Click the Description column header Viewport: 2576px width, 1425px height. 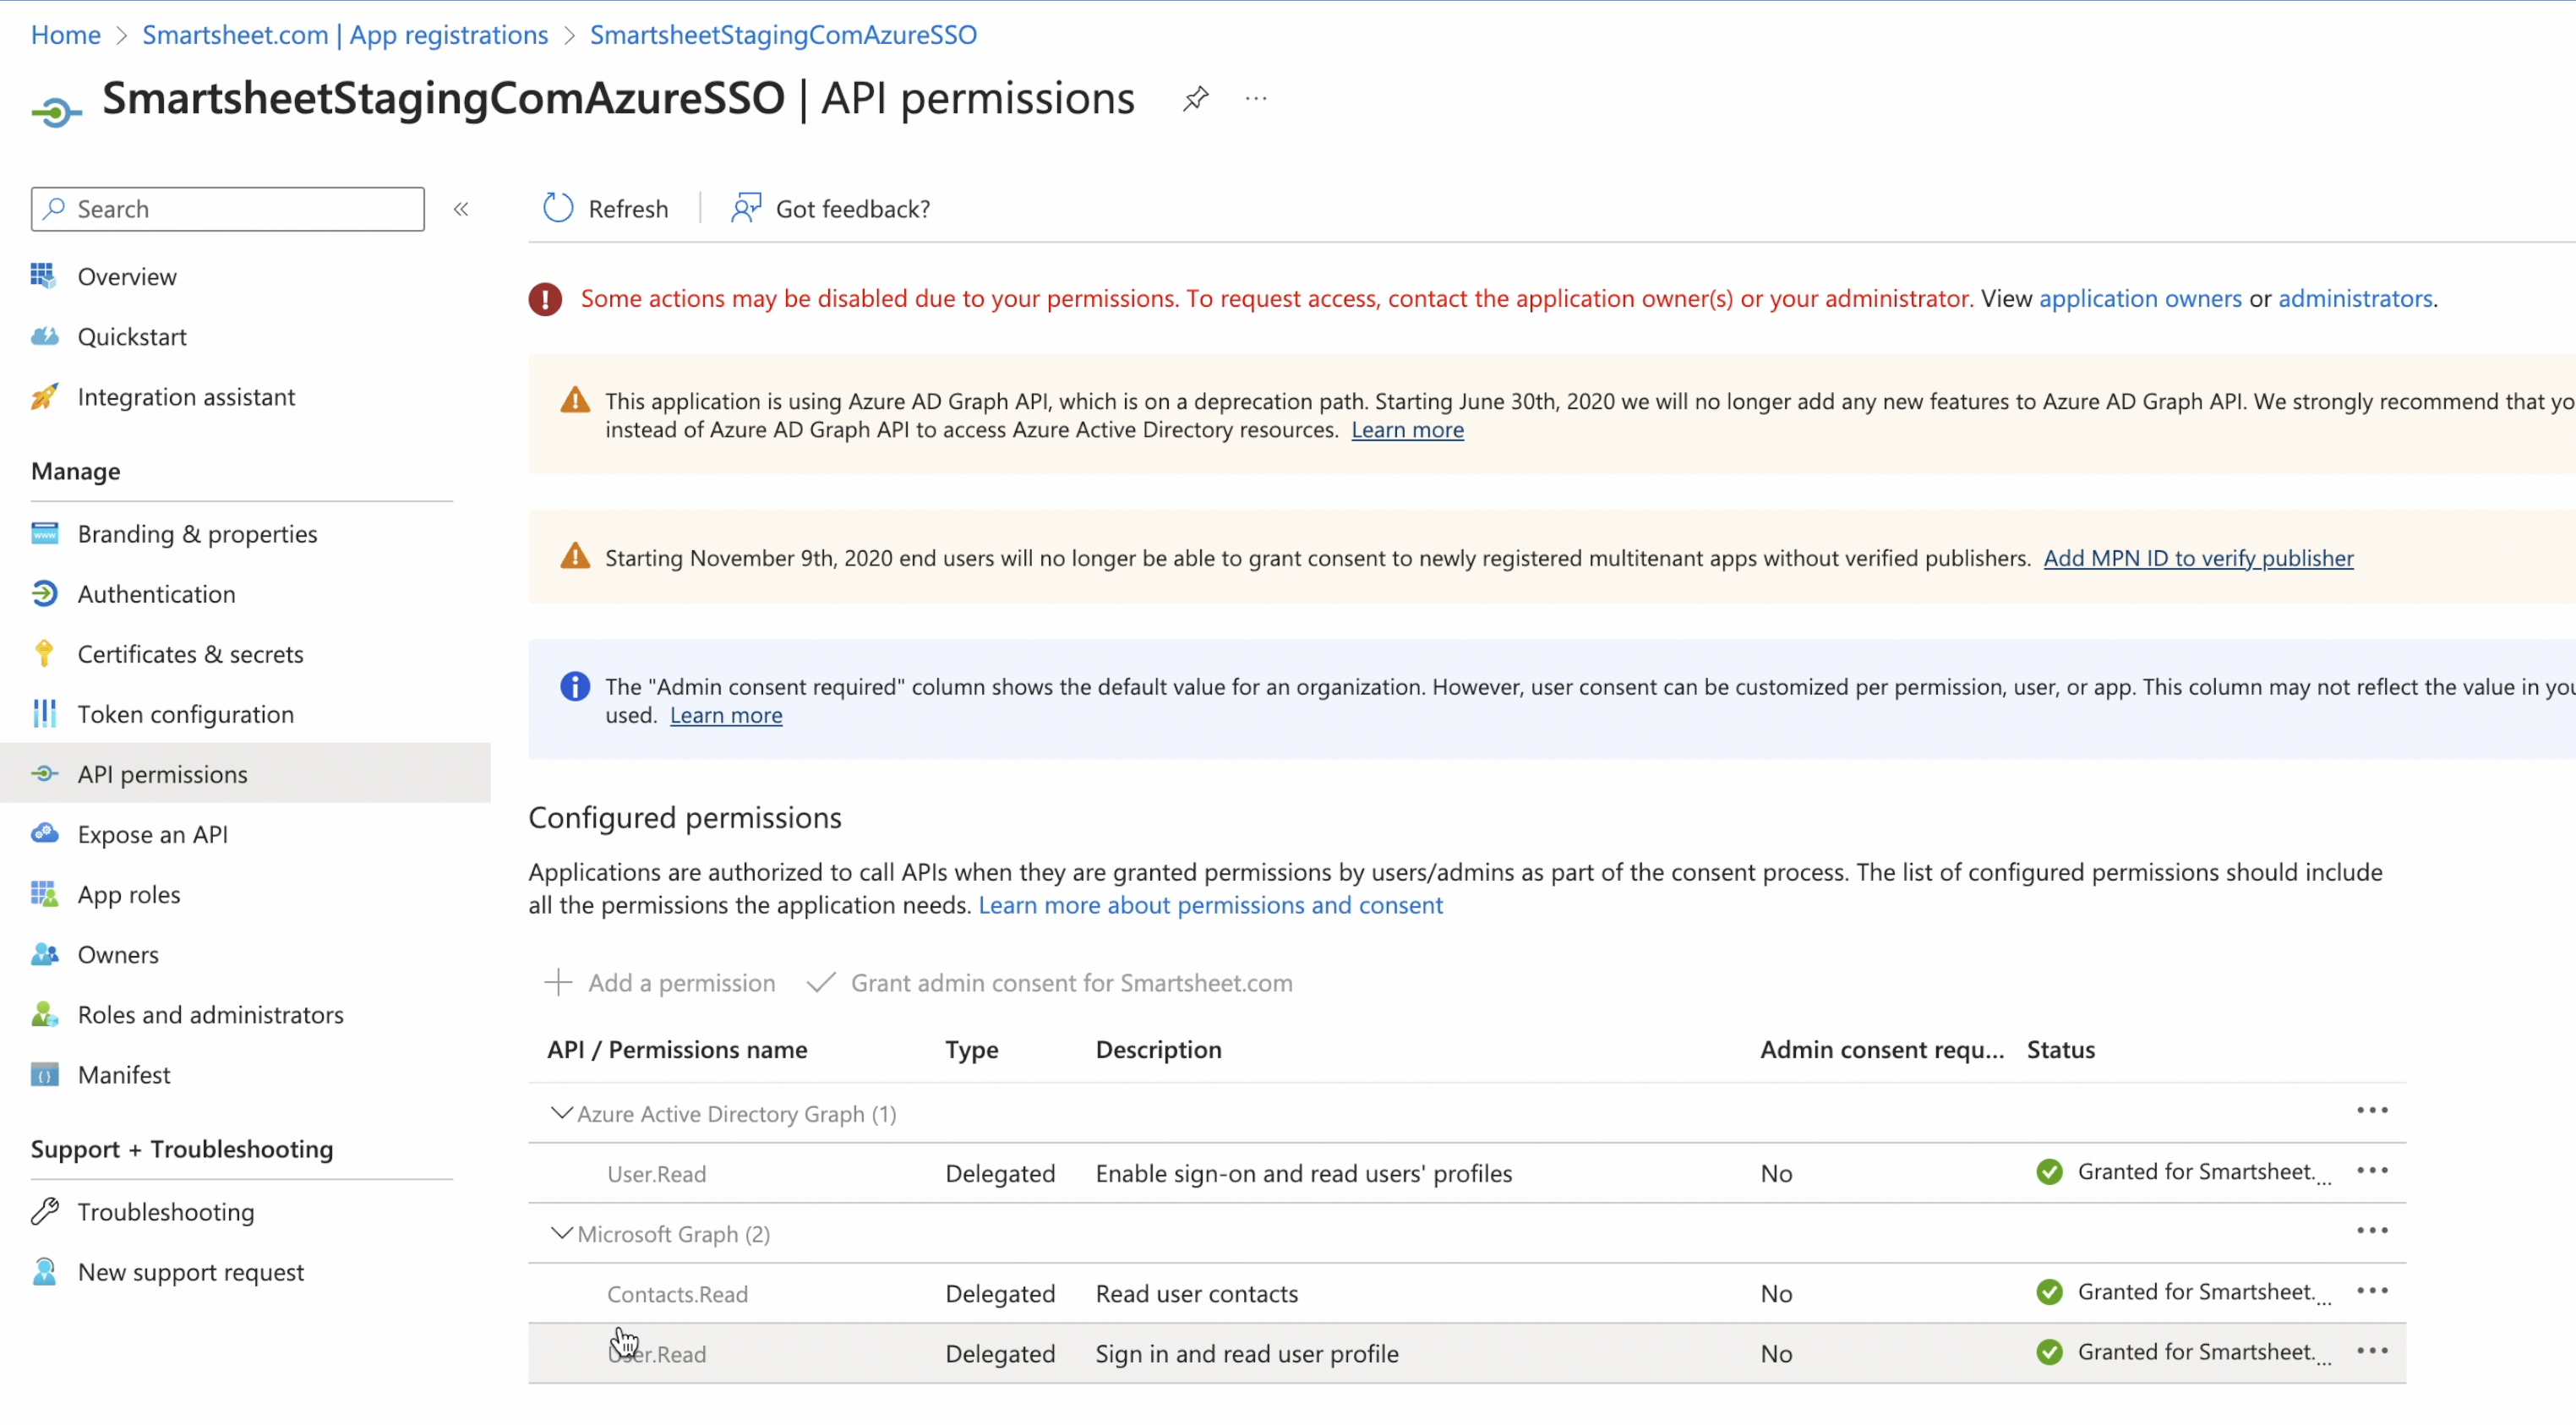[1158, 1049]
